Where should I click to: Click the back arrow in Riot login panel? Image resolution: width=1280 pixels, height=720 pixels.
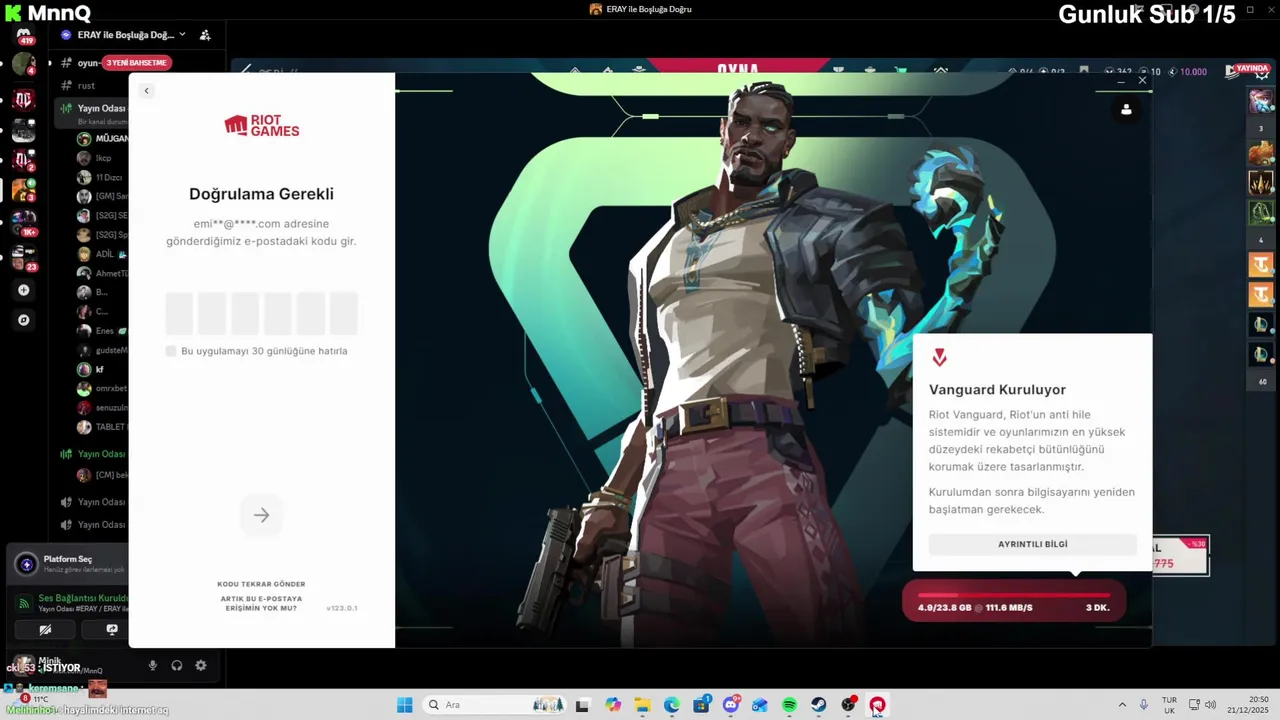146,91
